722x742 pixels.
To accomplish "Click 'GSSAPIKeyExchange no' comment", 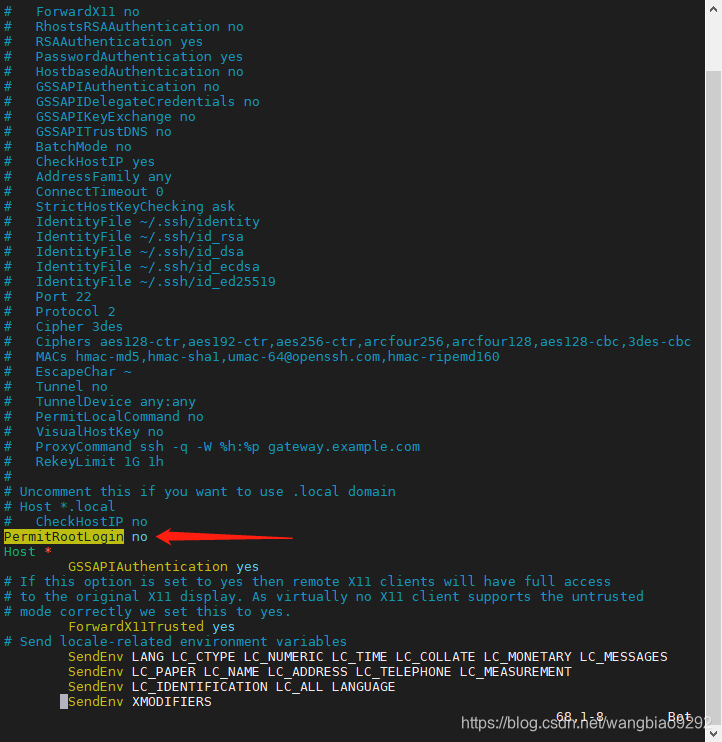I will (99, 116).
